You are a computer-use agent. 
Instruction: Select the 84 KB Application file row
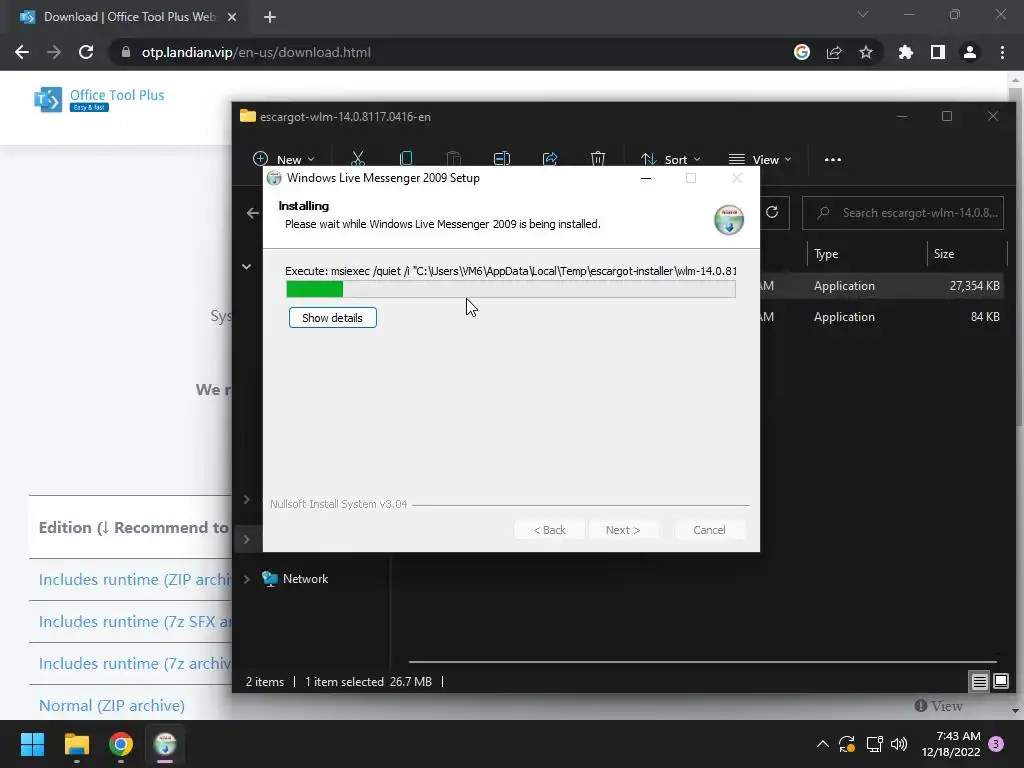pos(884,317)
